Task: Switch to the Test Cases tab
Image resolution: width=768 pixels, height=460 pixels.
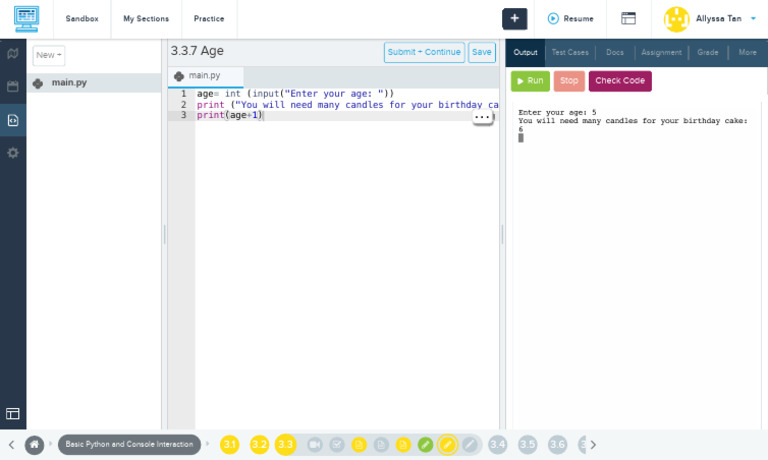Action: tap(570, 52)
